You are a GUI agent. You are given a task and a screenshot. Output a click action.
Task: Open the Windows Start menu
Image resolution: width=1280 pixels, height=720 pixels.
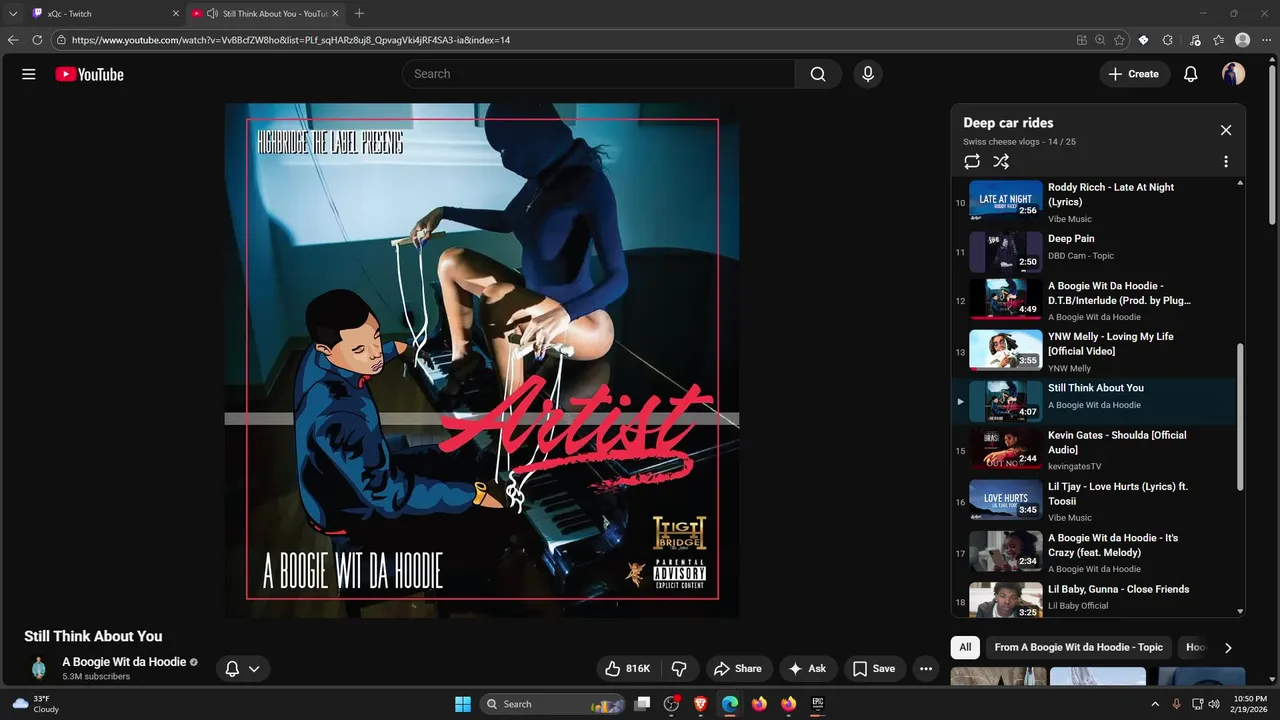point(463,704)
